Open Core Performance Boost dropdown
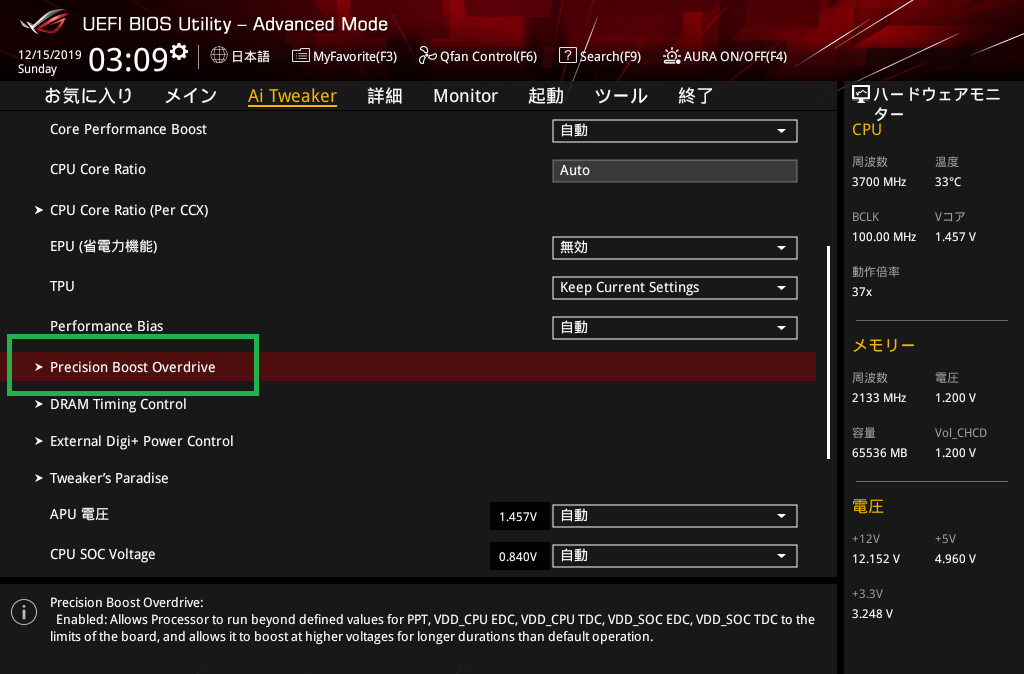1024x674 pixels. (x=675, y=131)
